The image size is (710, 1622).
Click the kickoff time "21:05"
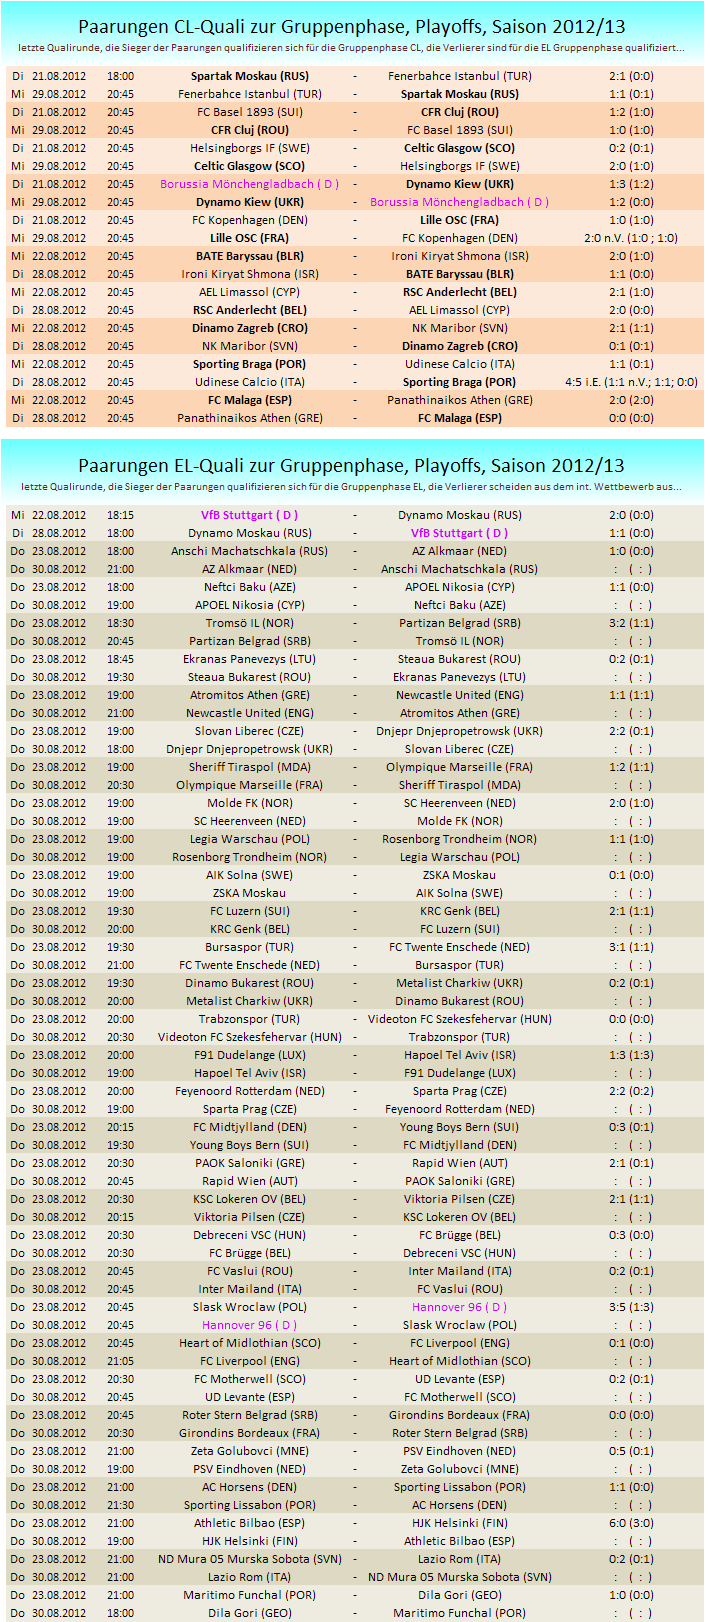[x=120, y=1361]
